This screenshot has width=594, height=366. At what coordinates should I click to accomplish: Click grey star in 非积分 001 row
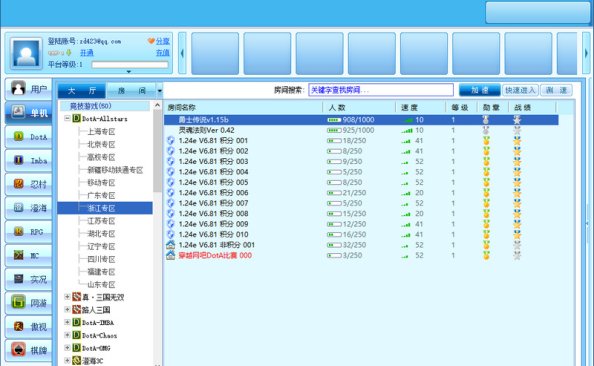pos(517,245)
